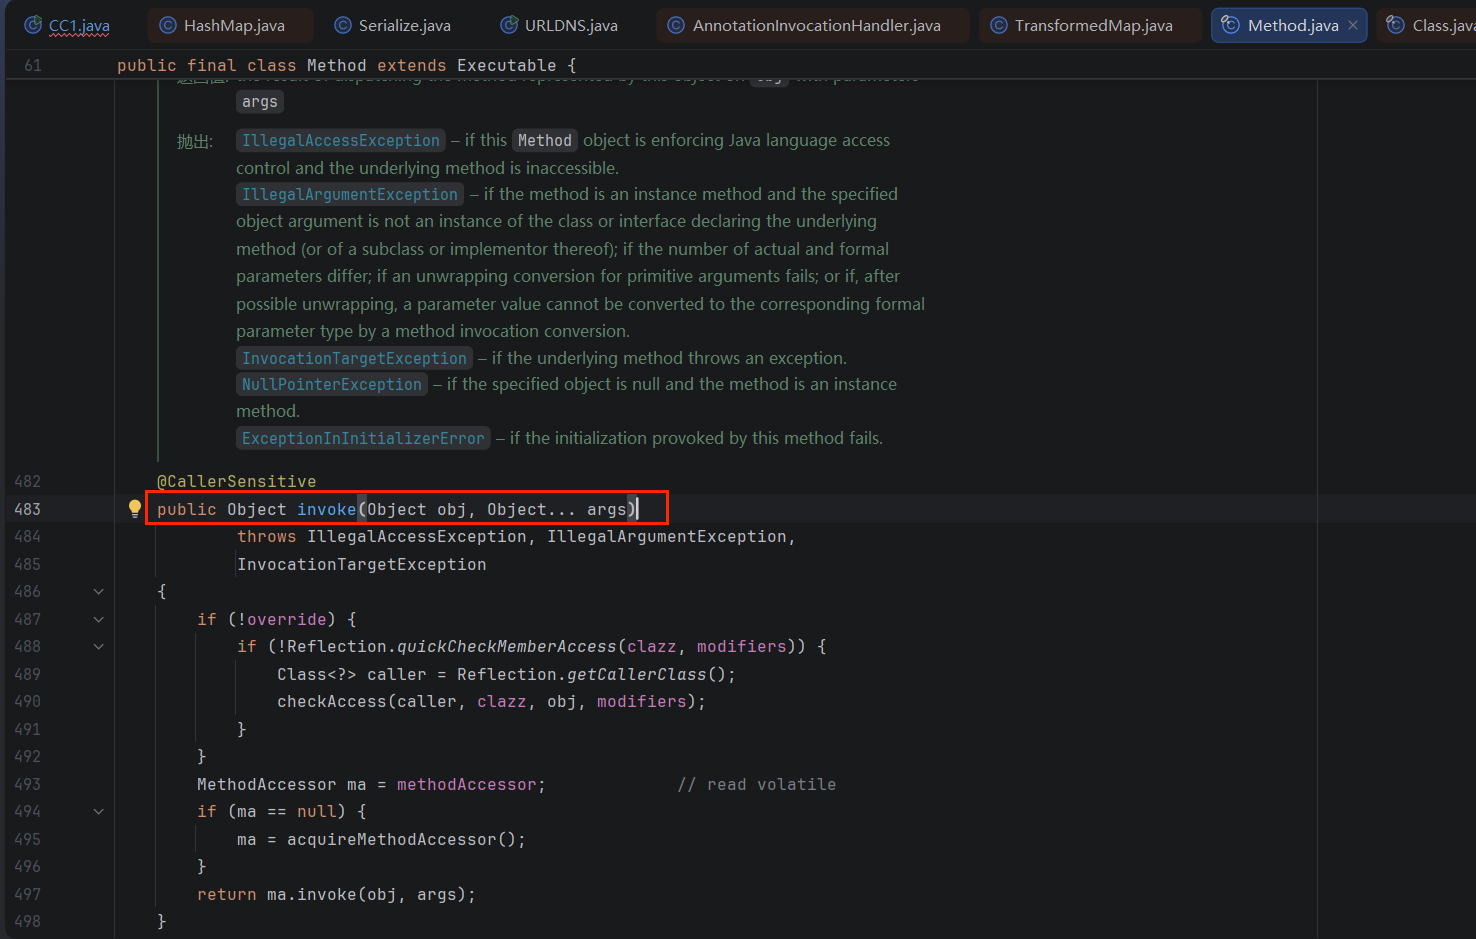Close the Method.java tab

pyautogui.click(x=1353, y=25)
